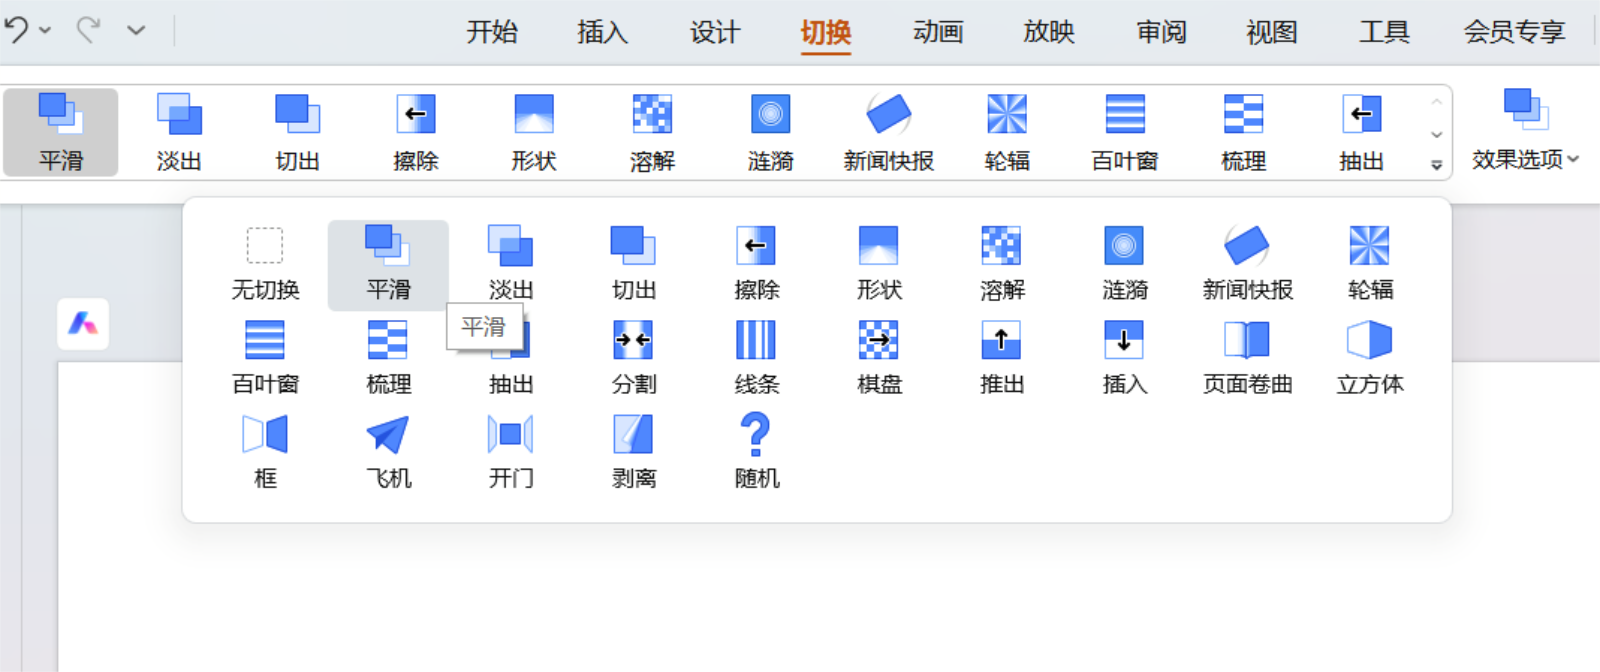The height and width of the screenshot is (672, 1600).
Task: Apply 百叶窗 transition in the dropdown gallery
Action: click(265, 358)
